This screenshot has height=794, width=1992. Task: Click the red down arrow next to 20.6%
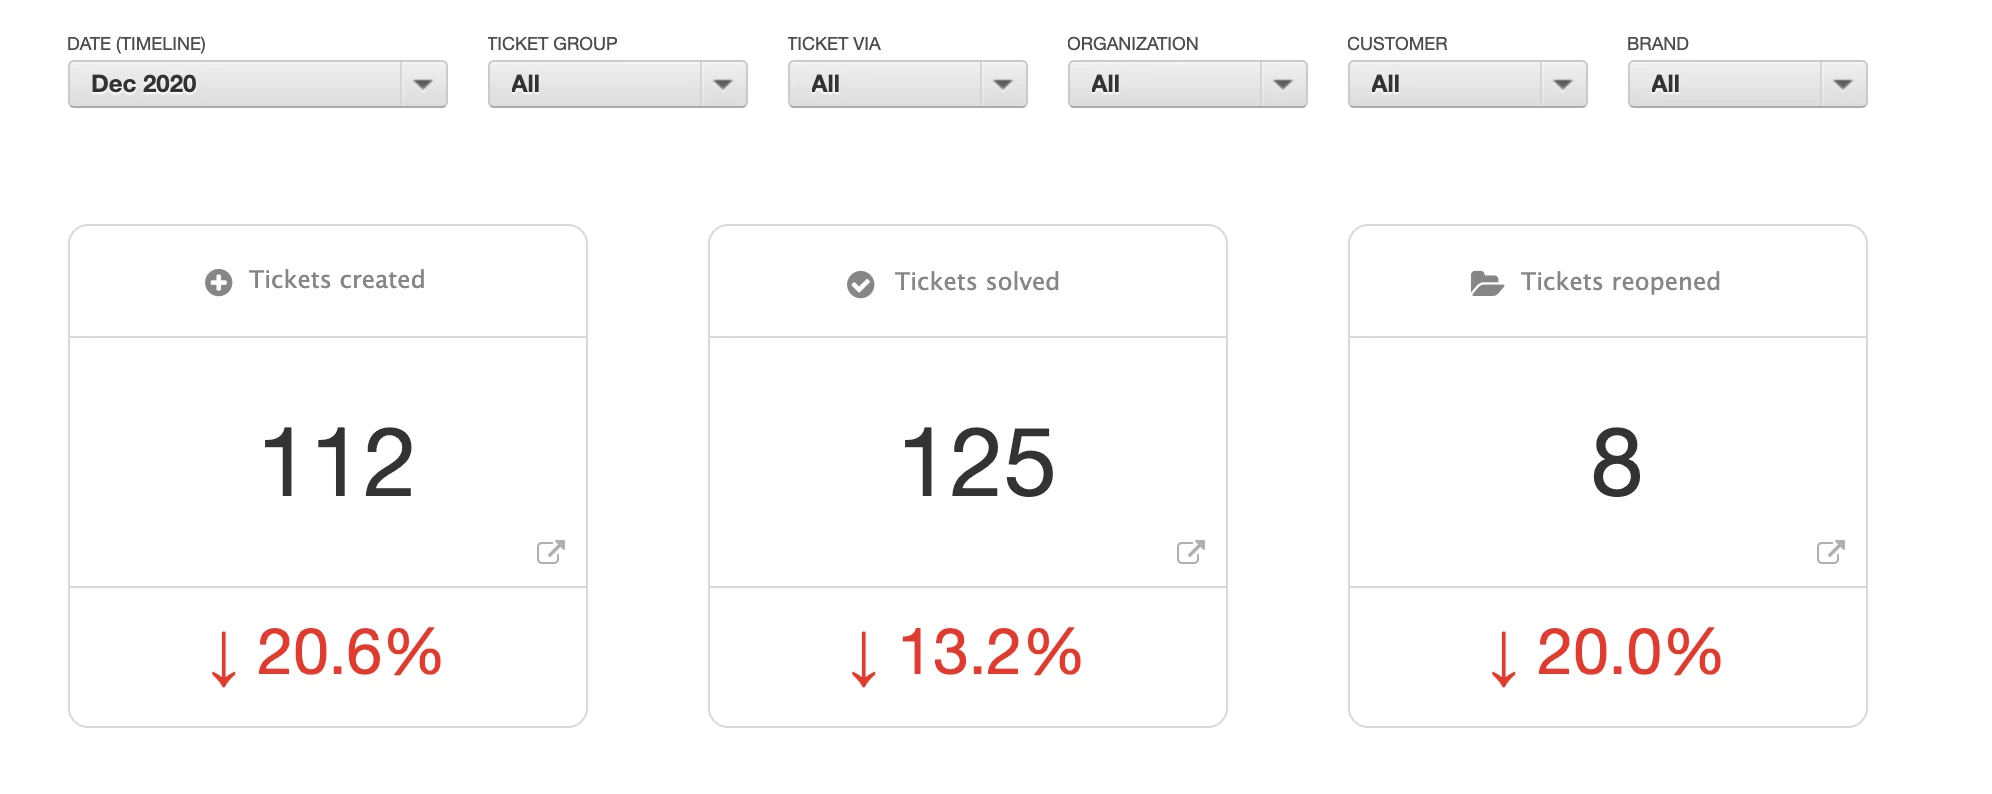[x=223, y=659]
